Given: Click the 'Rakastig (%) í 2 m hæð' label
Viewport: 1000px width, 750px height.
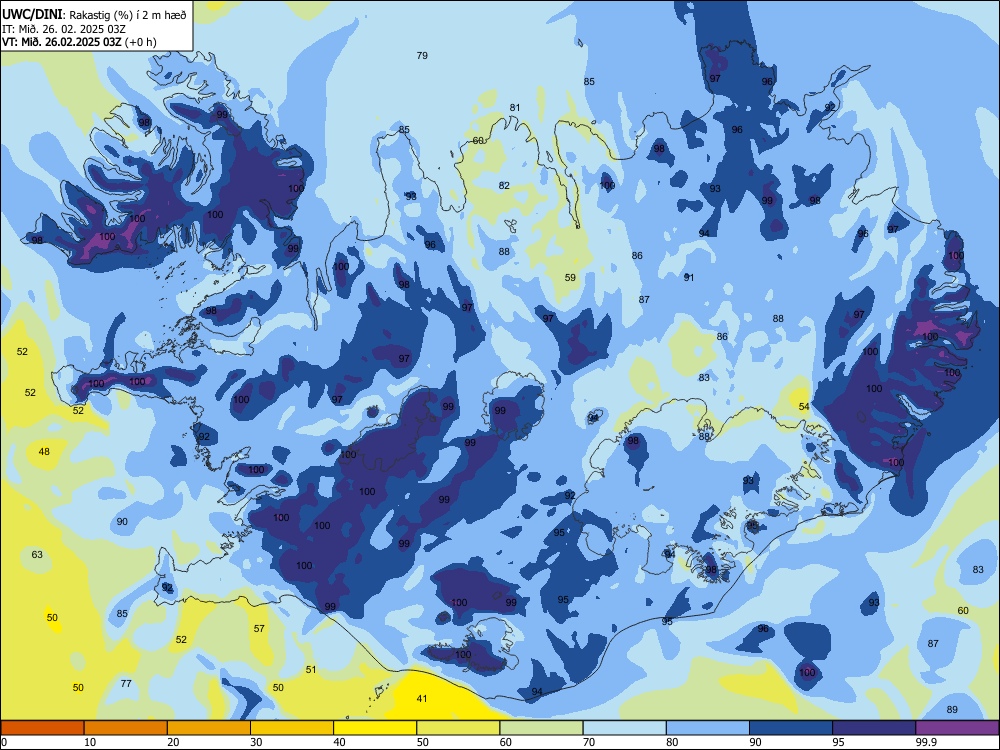Looking at the screenshot, I should [x=128, y=15].
